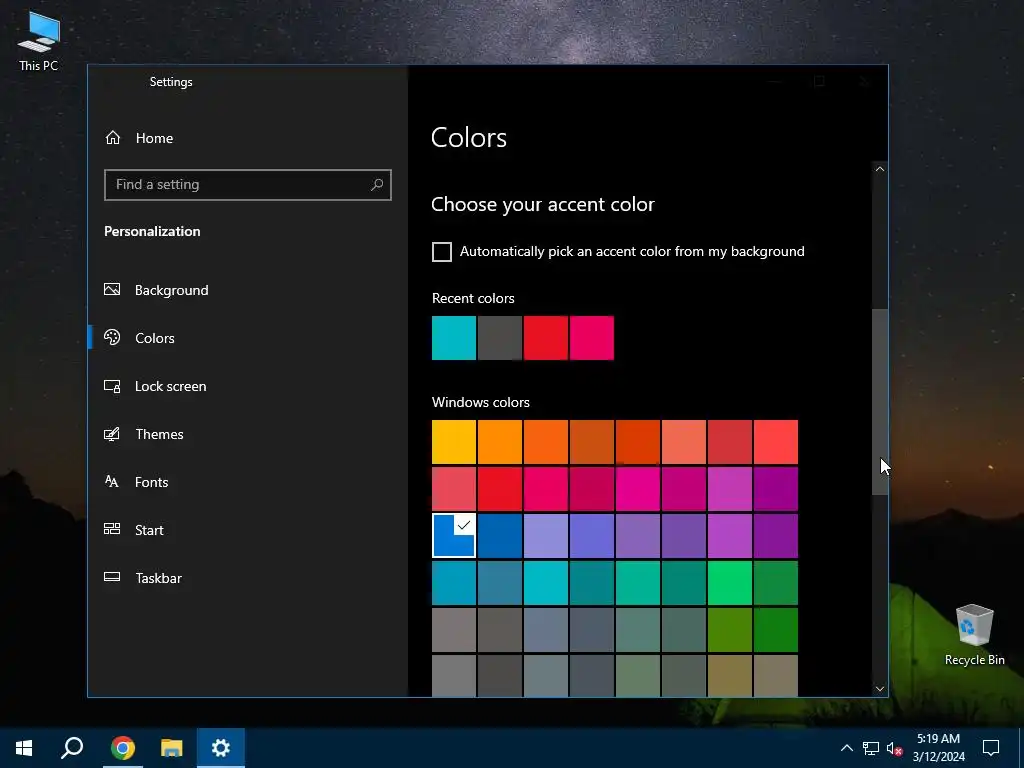Pick the red recent color swatch

click(x=545, y=338)
